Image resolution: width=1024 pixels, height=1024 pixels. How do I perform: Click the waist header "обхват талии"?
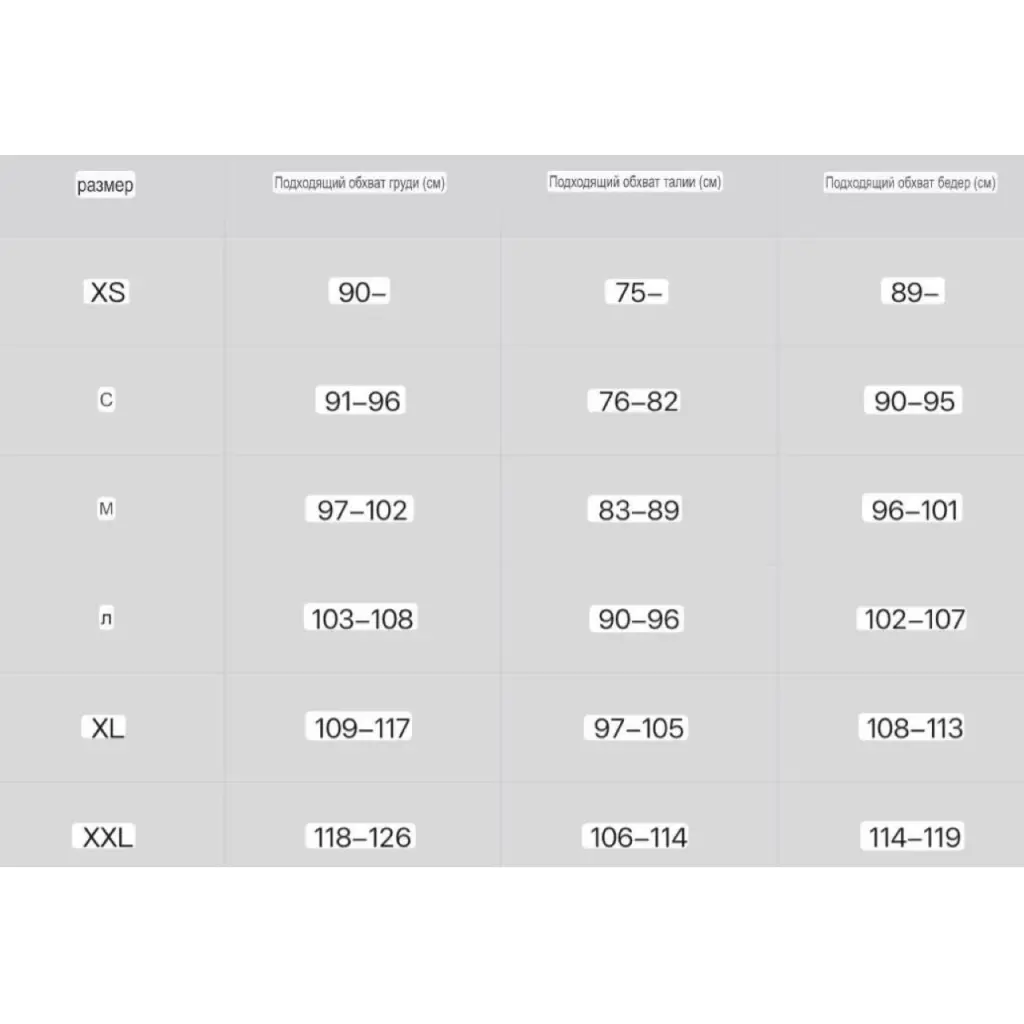tap(635, 182)
